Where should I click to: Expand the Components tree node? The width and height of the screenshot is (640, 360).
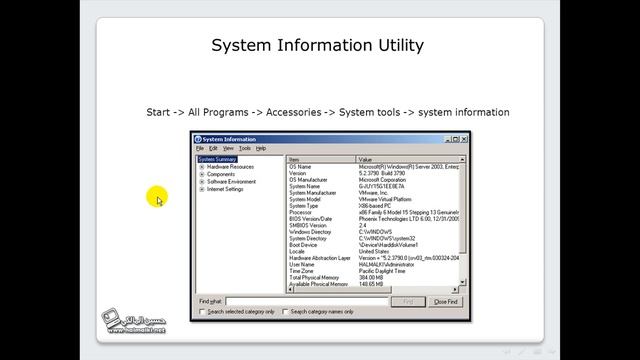(x=202, y=174)
